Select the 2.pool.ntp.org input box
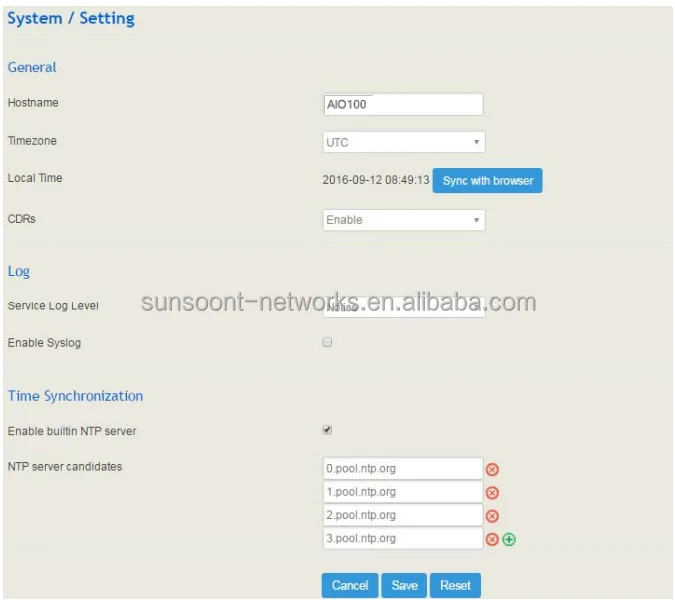675x600 pixels. pyautogui.click(x=403, y=515)
